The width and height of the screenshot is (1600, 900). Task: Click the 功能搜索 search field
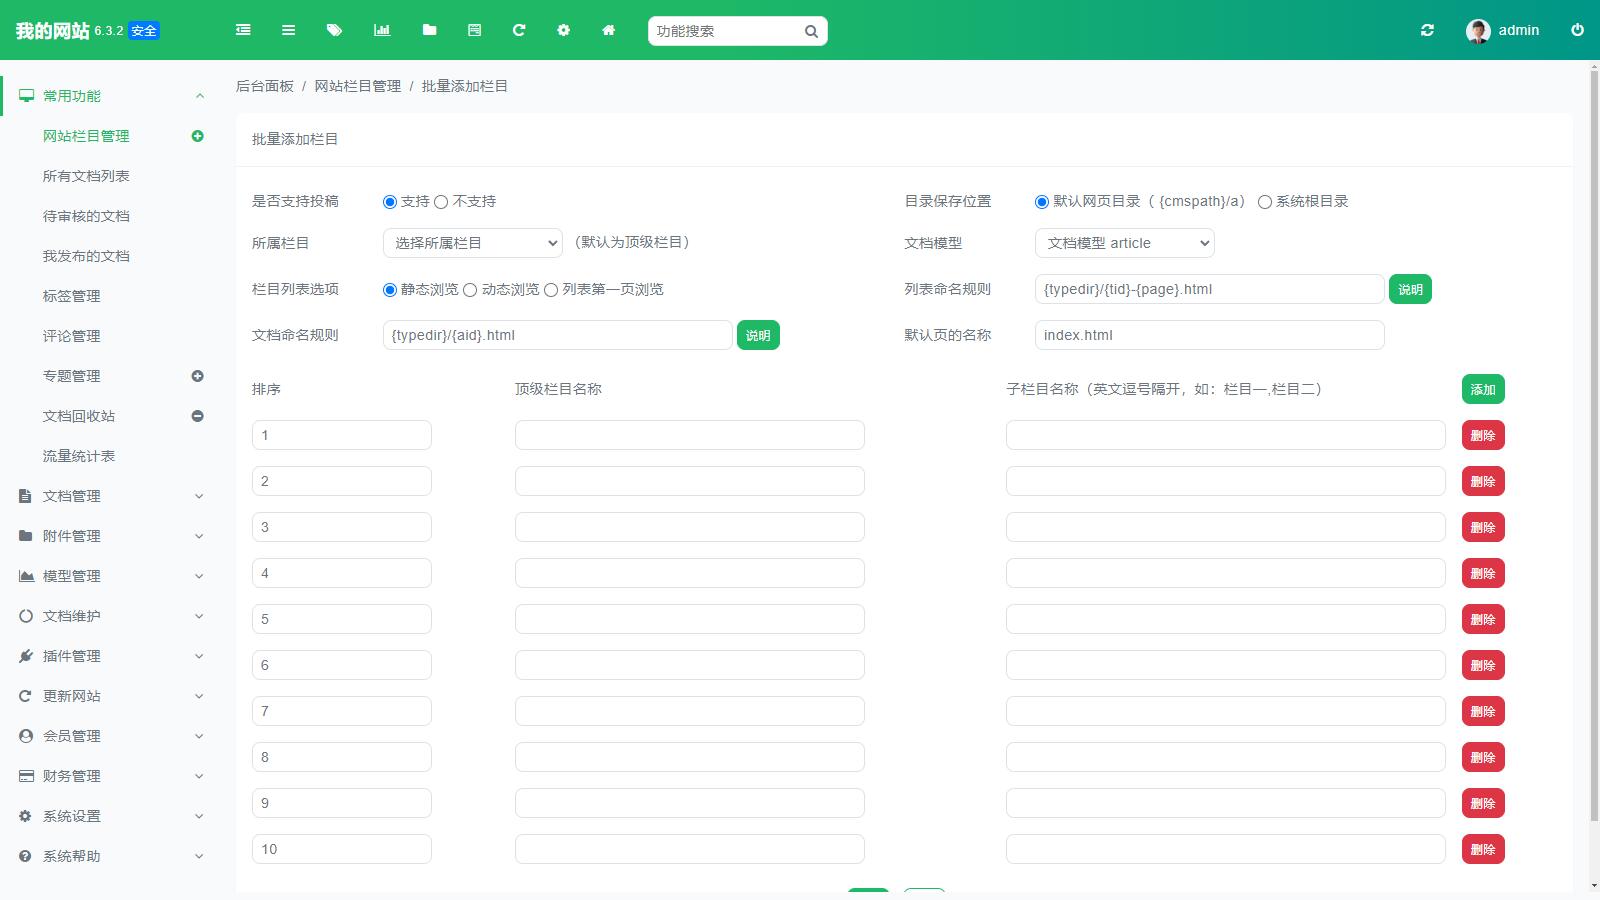(x=725, y=31)
